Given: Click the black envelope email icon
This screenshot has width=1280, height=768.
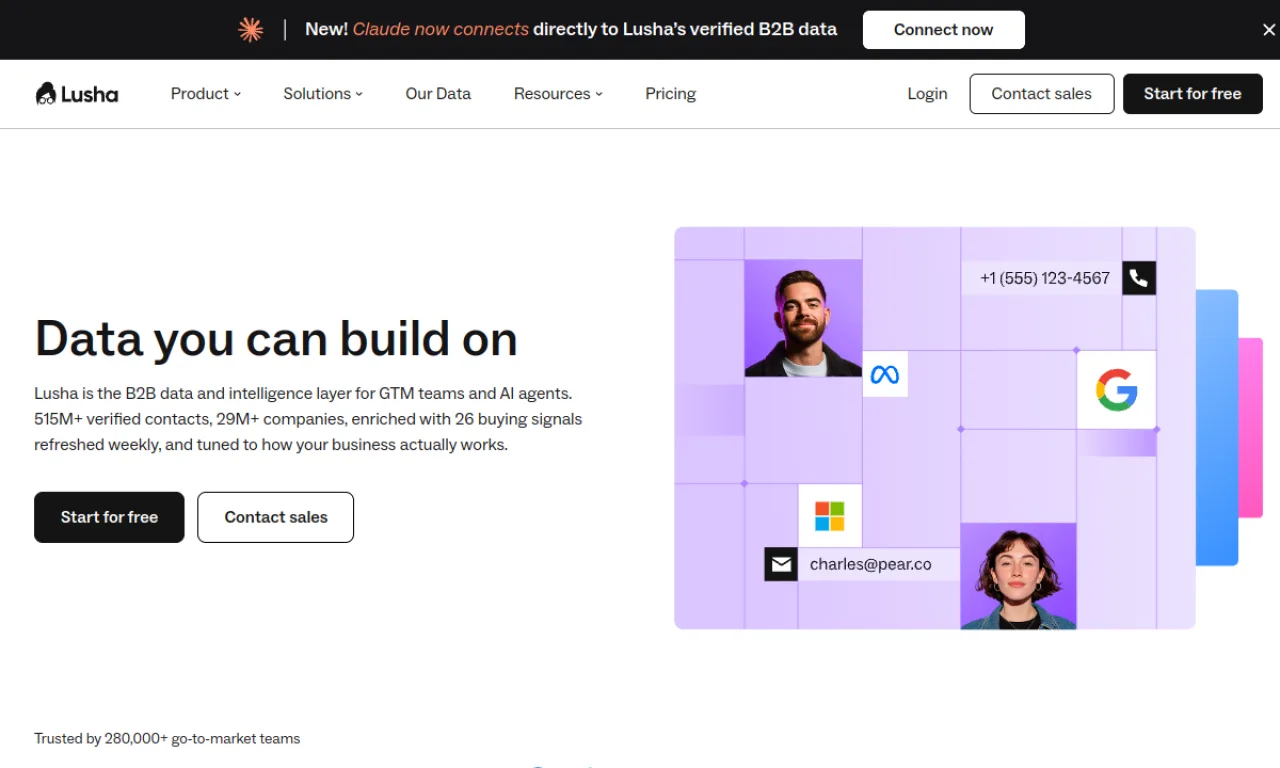Looking at the screenshot, I should pos(781,564).
